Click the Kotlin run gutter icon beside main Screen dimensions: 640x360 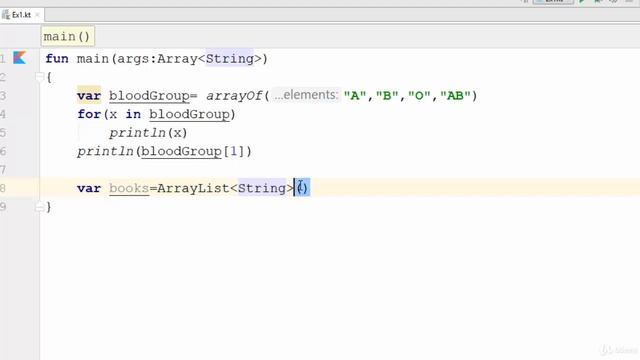(19, 58)
